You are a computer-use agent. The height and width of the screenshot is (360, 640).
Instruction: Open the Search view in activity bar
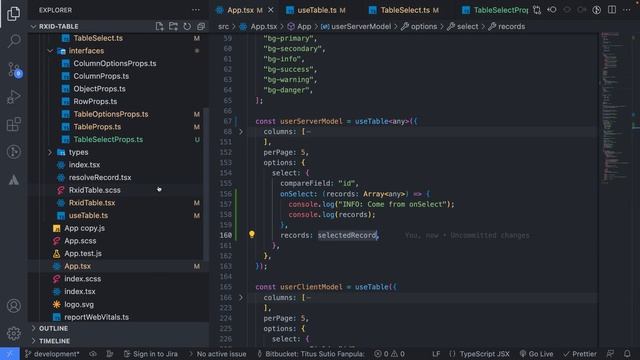coord(13,41)
